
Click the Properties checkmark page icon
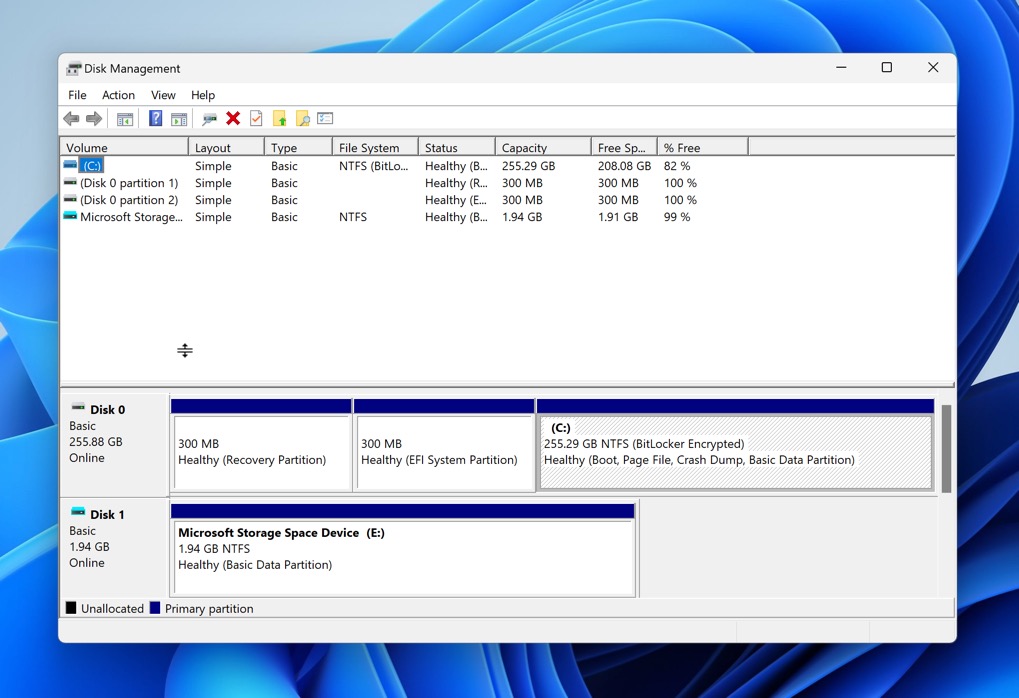click(x=256, y=119)
